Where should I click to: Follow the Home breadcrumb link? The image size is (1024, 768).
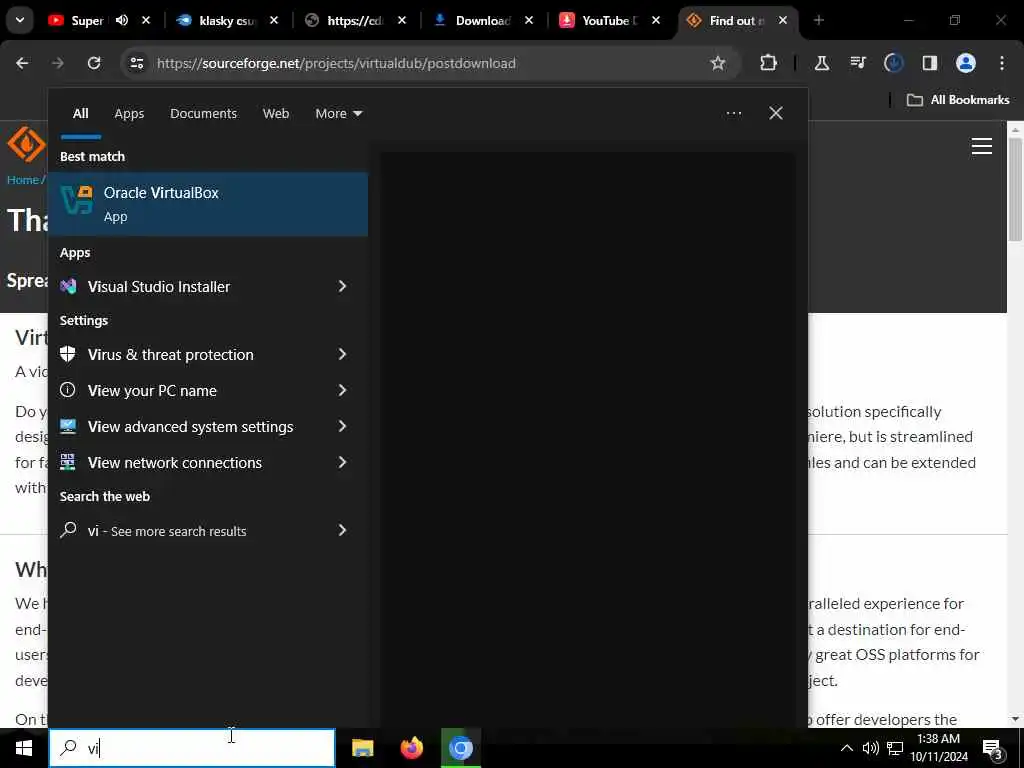[23, 180]
